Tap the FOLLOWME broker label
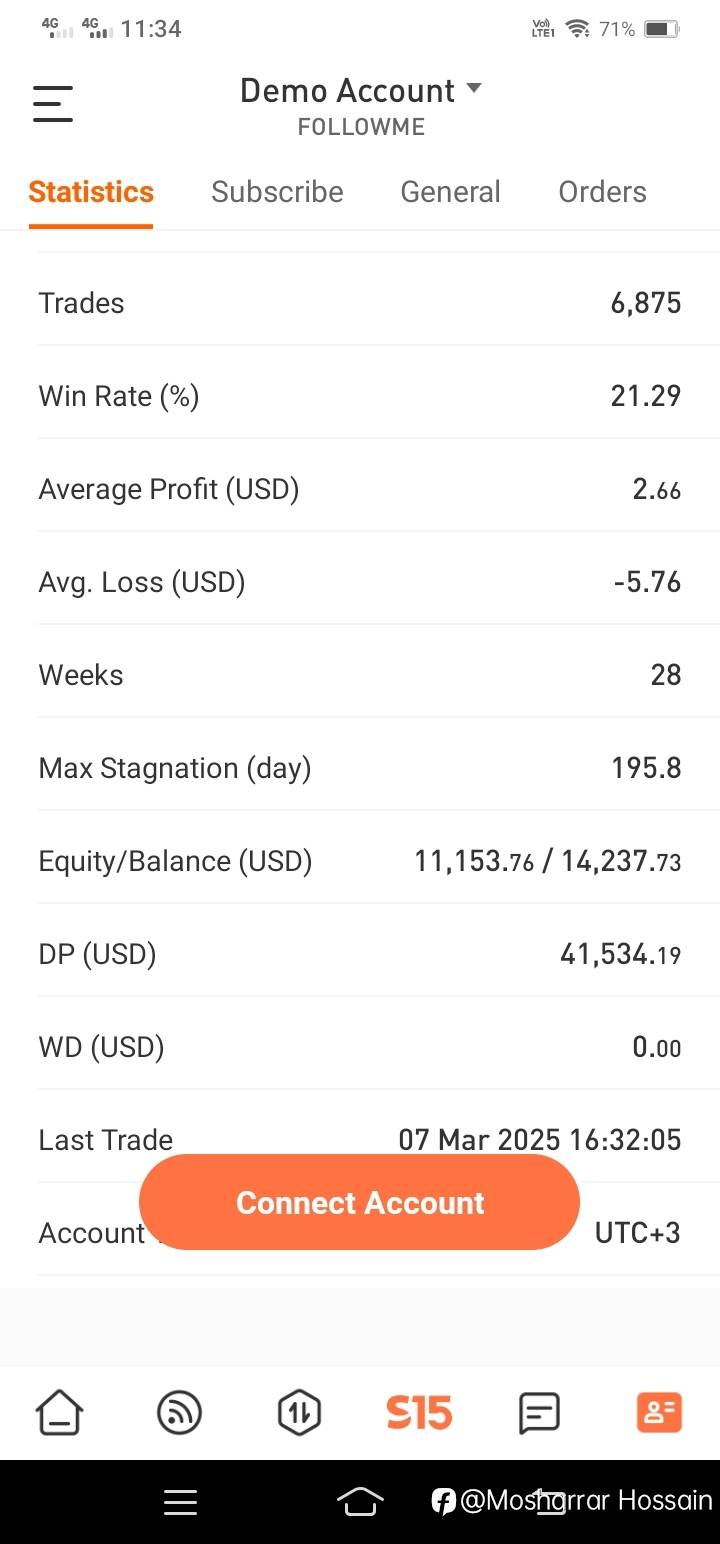Viewport: 720px width, 1544px height. click(x=361, y=127)
